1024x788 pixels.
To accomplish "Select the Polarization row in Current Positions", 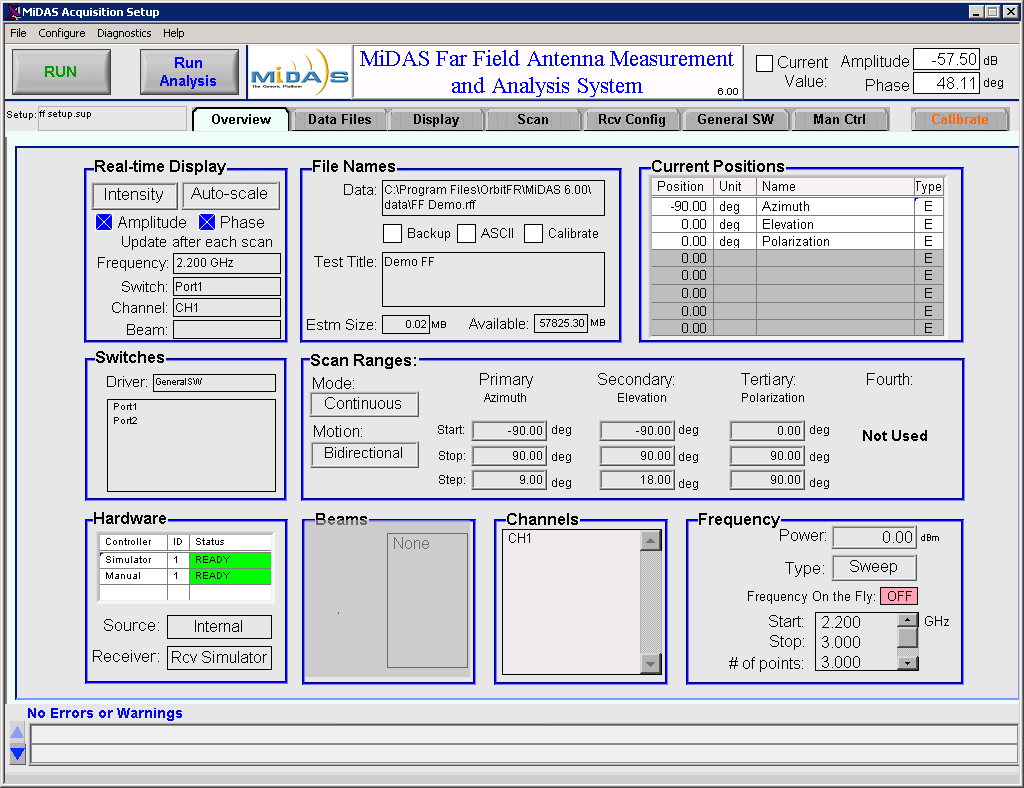I will pyautogui.click(x=797, y=241).
